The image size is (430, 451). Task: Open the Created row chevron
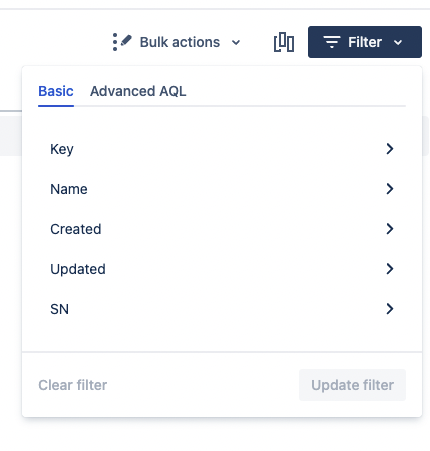390,229
